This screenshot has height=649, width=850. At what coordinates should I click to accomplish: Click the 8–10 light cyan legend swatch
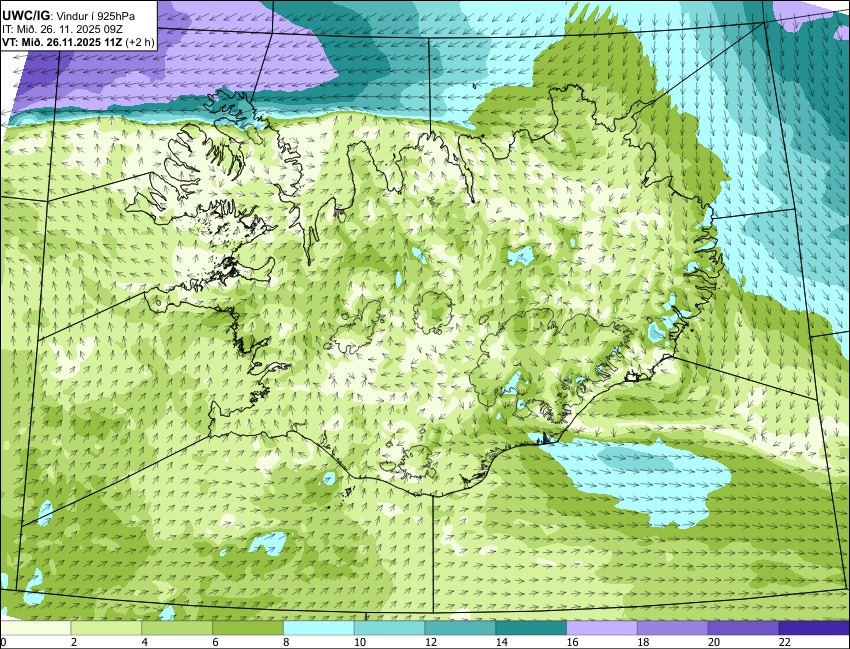pyautogui.click(x=319, y=628)
